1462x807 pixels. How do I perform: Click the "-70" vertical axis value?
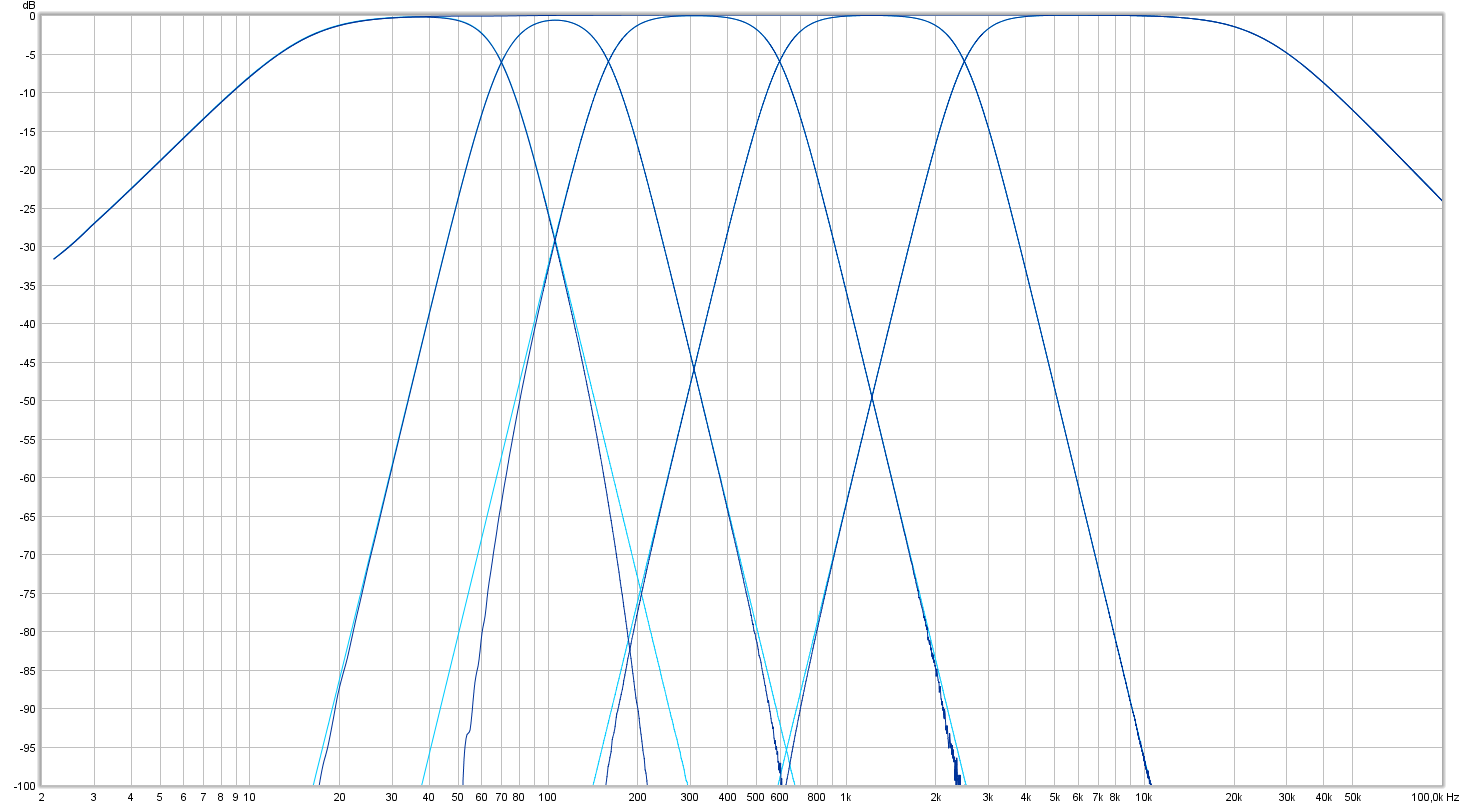coord(28,555)
